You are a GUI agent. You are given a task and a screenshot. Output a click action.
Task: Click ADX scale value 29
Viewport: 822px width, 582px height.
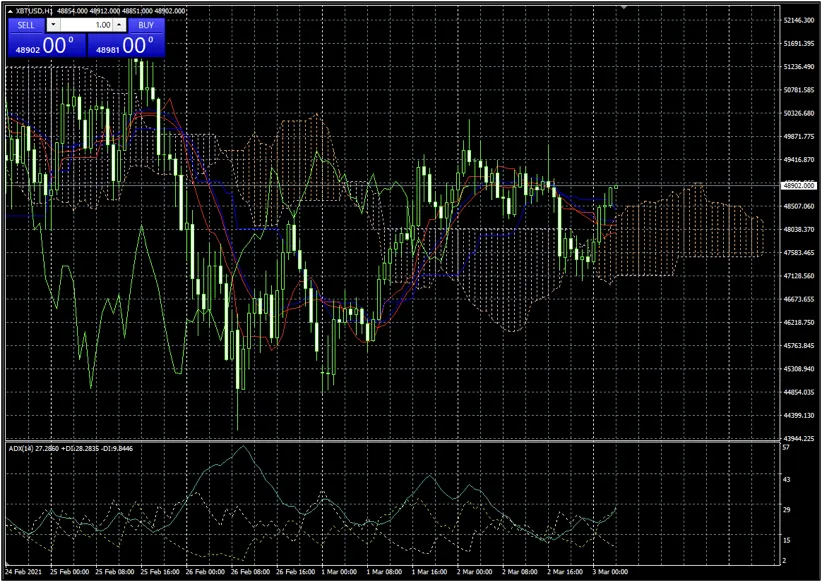coord(786,510)
